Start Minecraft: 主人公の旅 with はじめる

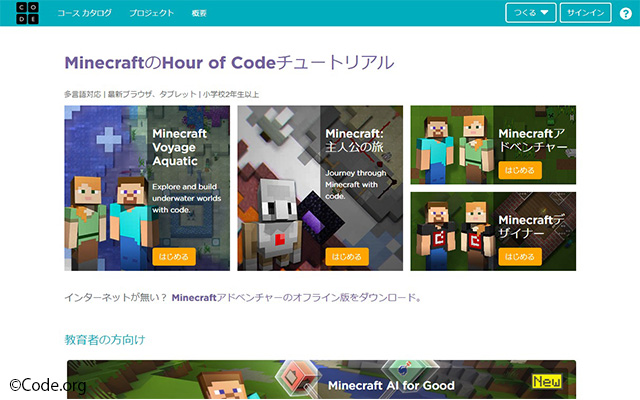point(347,257)
